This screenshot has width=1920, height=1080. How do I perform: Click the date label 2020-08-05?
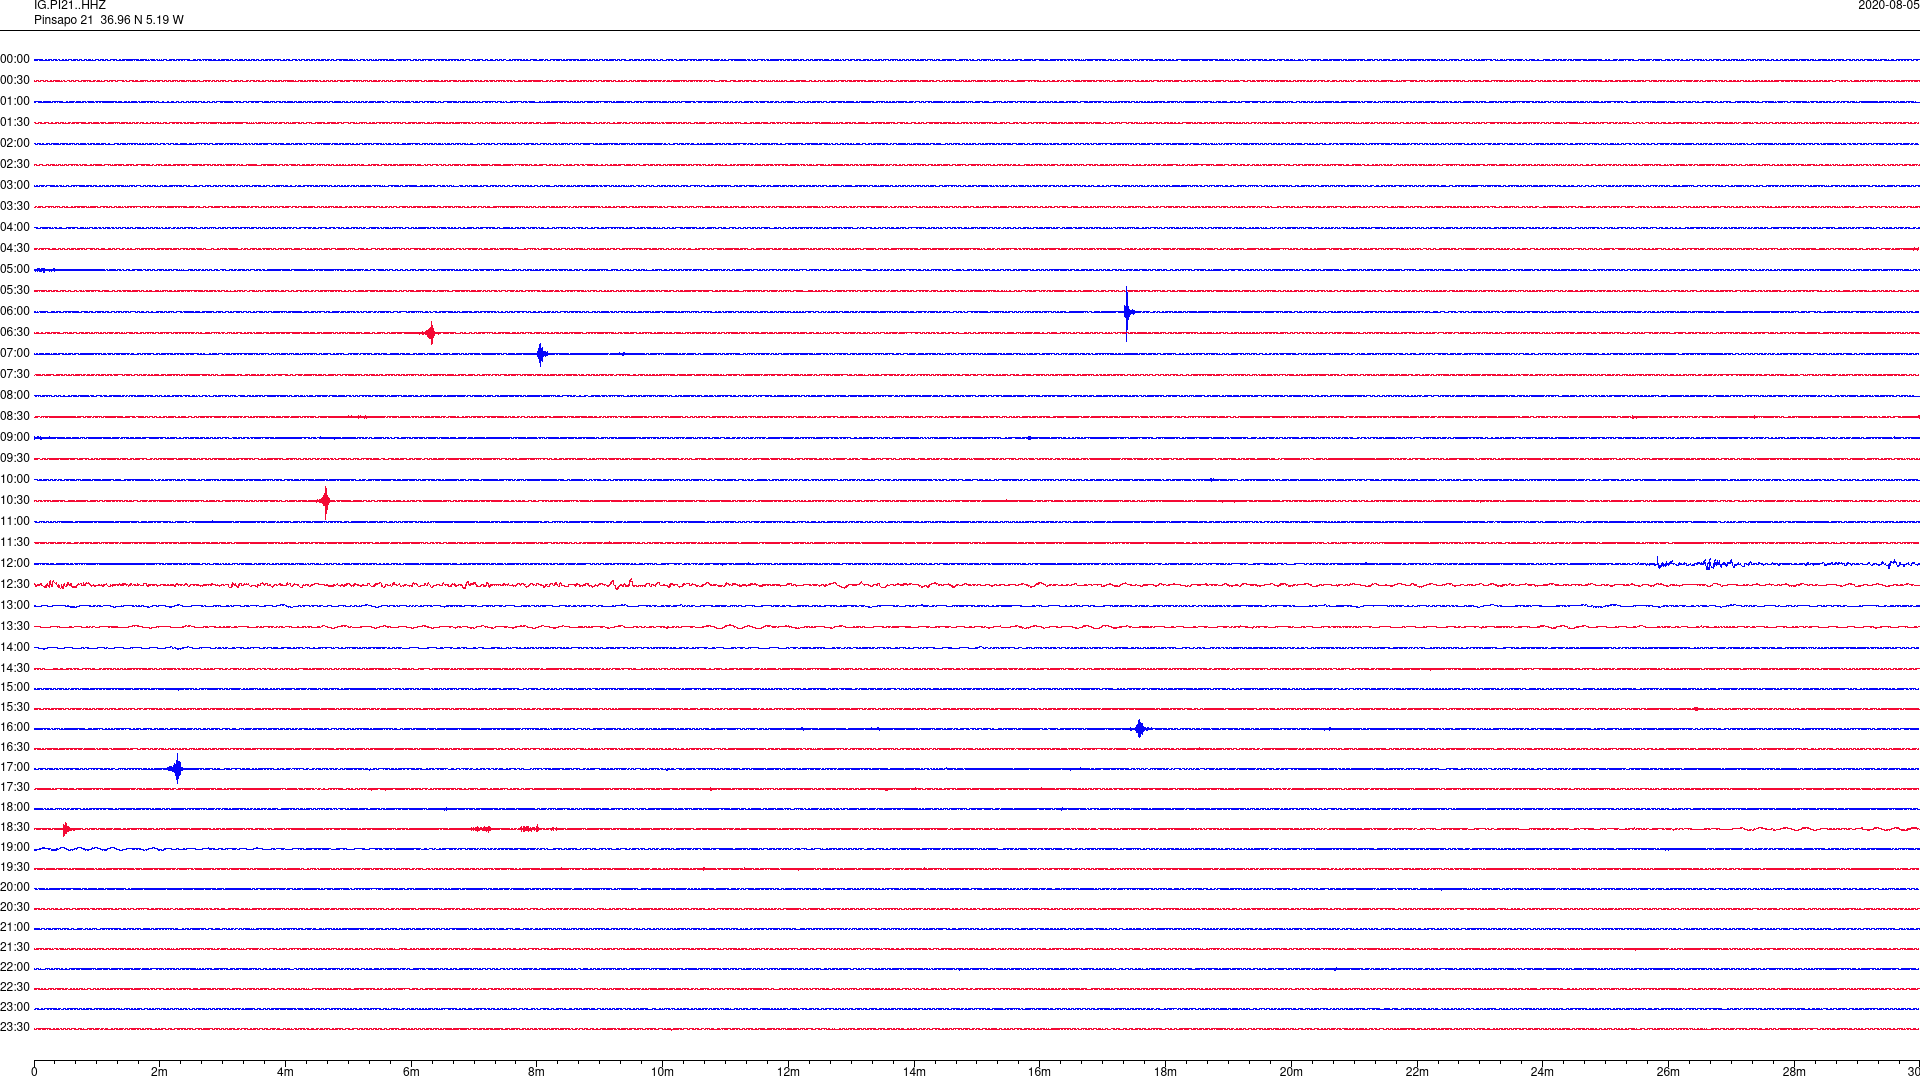pos(1888,6)
